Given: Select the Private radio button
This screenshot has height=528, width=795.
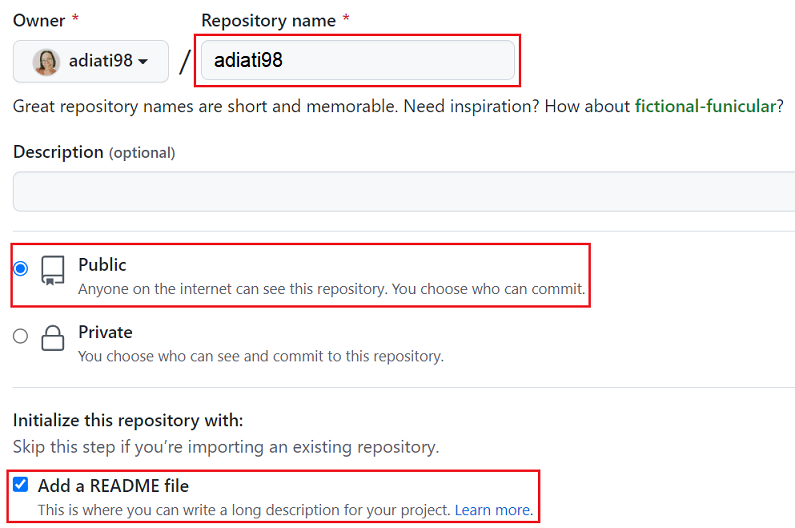Looking at the screenshot, I should click(x=21, y=336).
